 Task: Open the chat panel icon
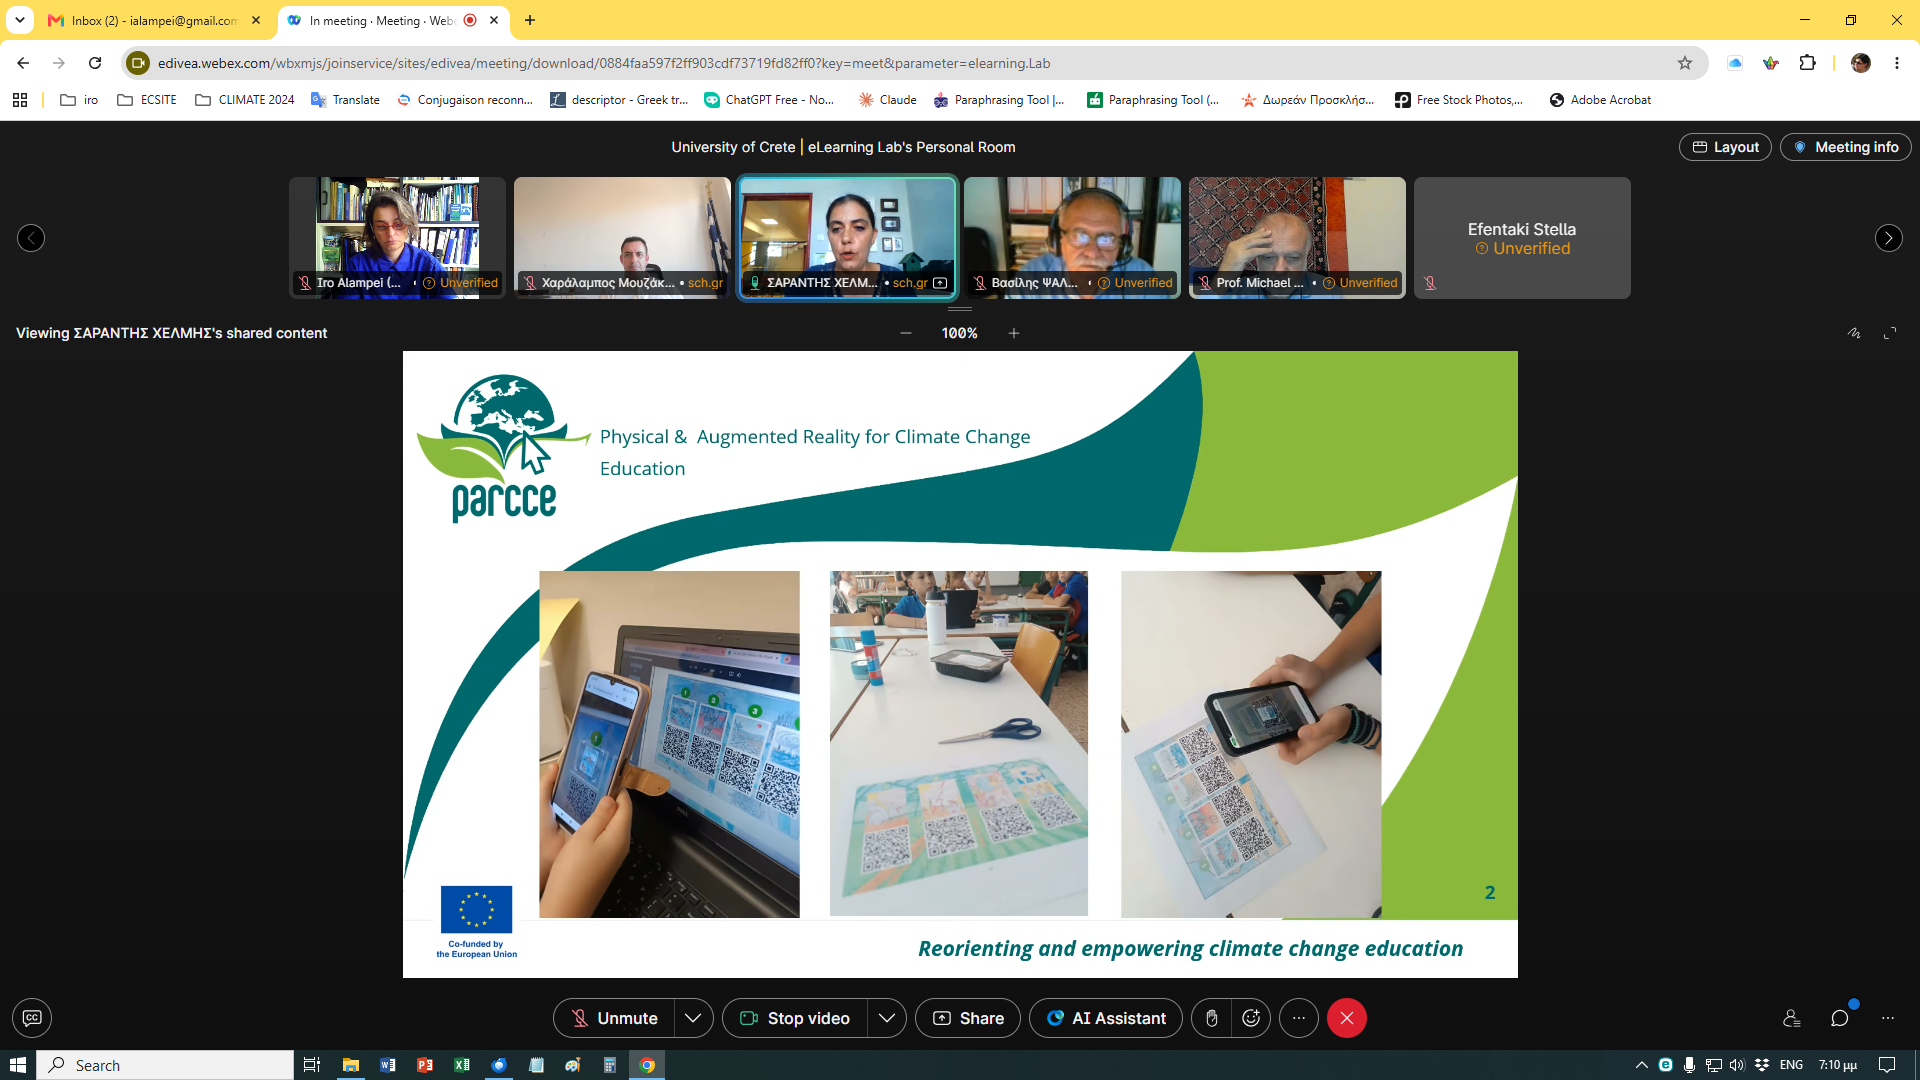coord(1839,1018)
